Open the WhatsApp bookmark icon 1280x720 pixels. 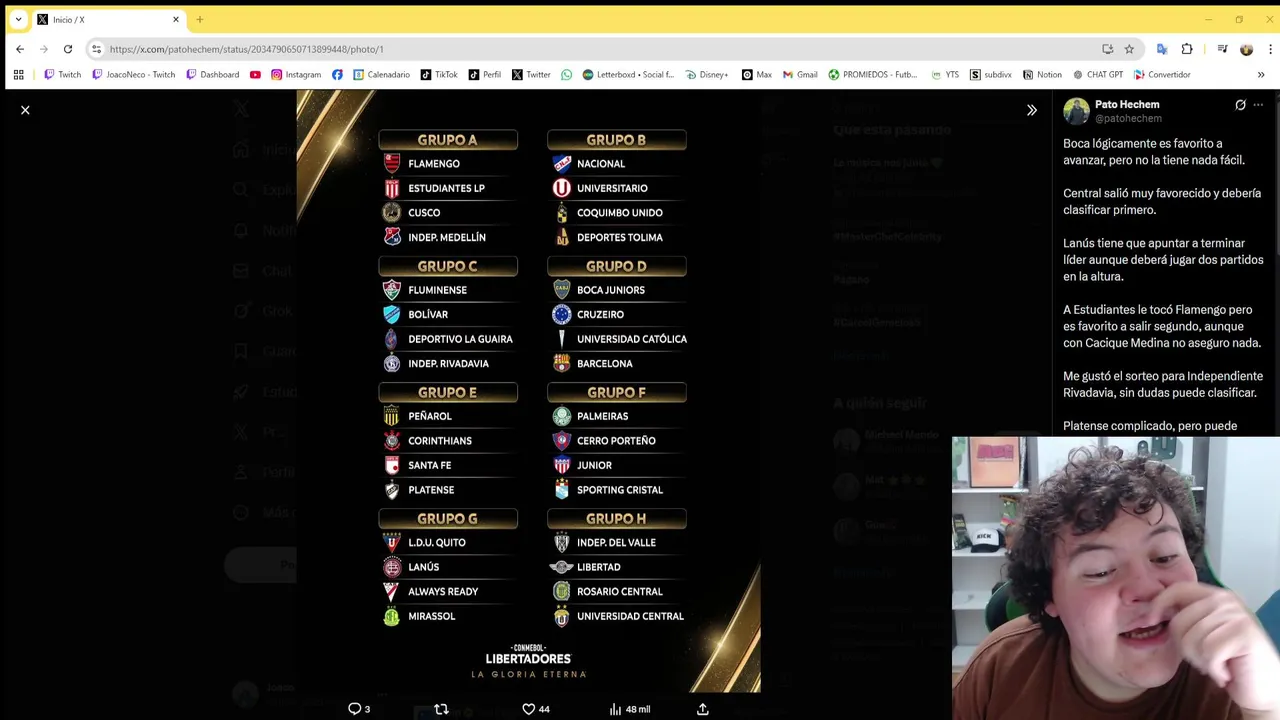tap(566, 74)
